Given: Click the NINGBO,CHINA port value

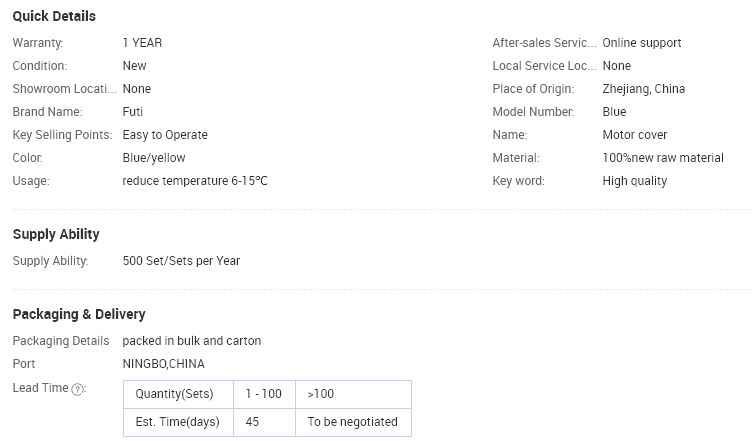Looking at the screenshot, I should [x=163, y=364].
